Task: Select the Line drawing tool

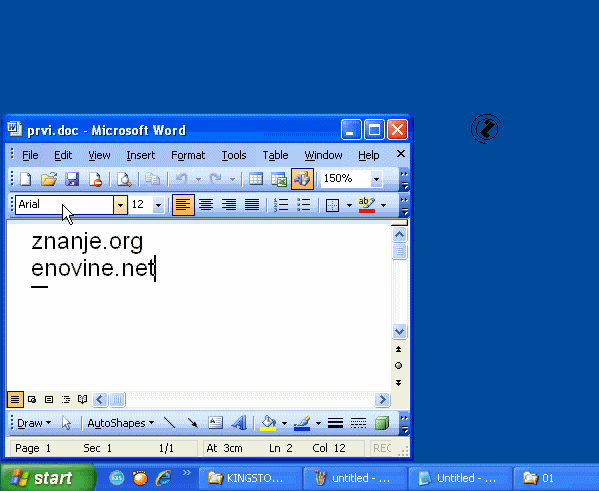Action: pos(169,423)
